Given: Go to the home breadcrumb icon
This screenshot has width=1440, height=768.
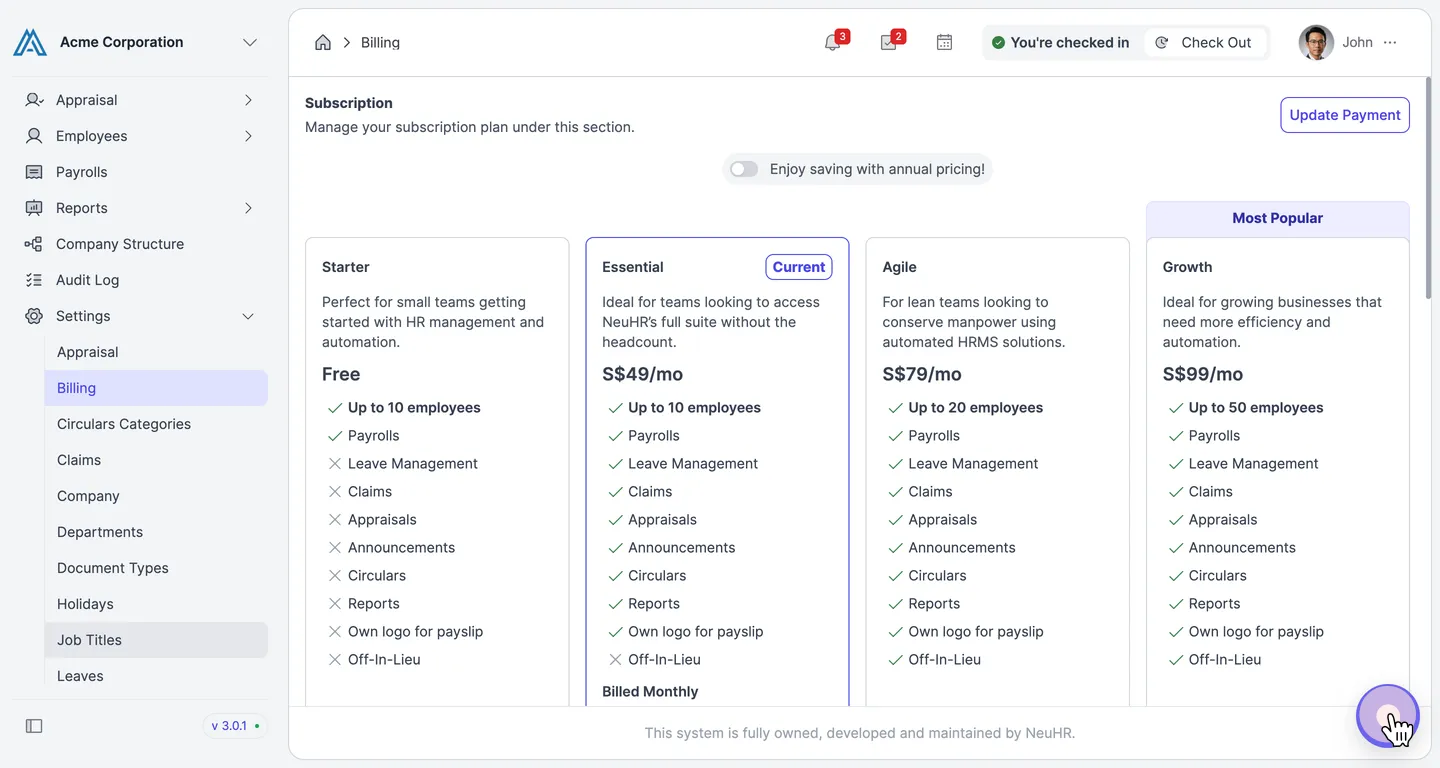Looking at the screenshot, I should [x=323, y=42].
